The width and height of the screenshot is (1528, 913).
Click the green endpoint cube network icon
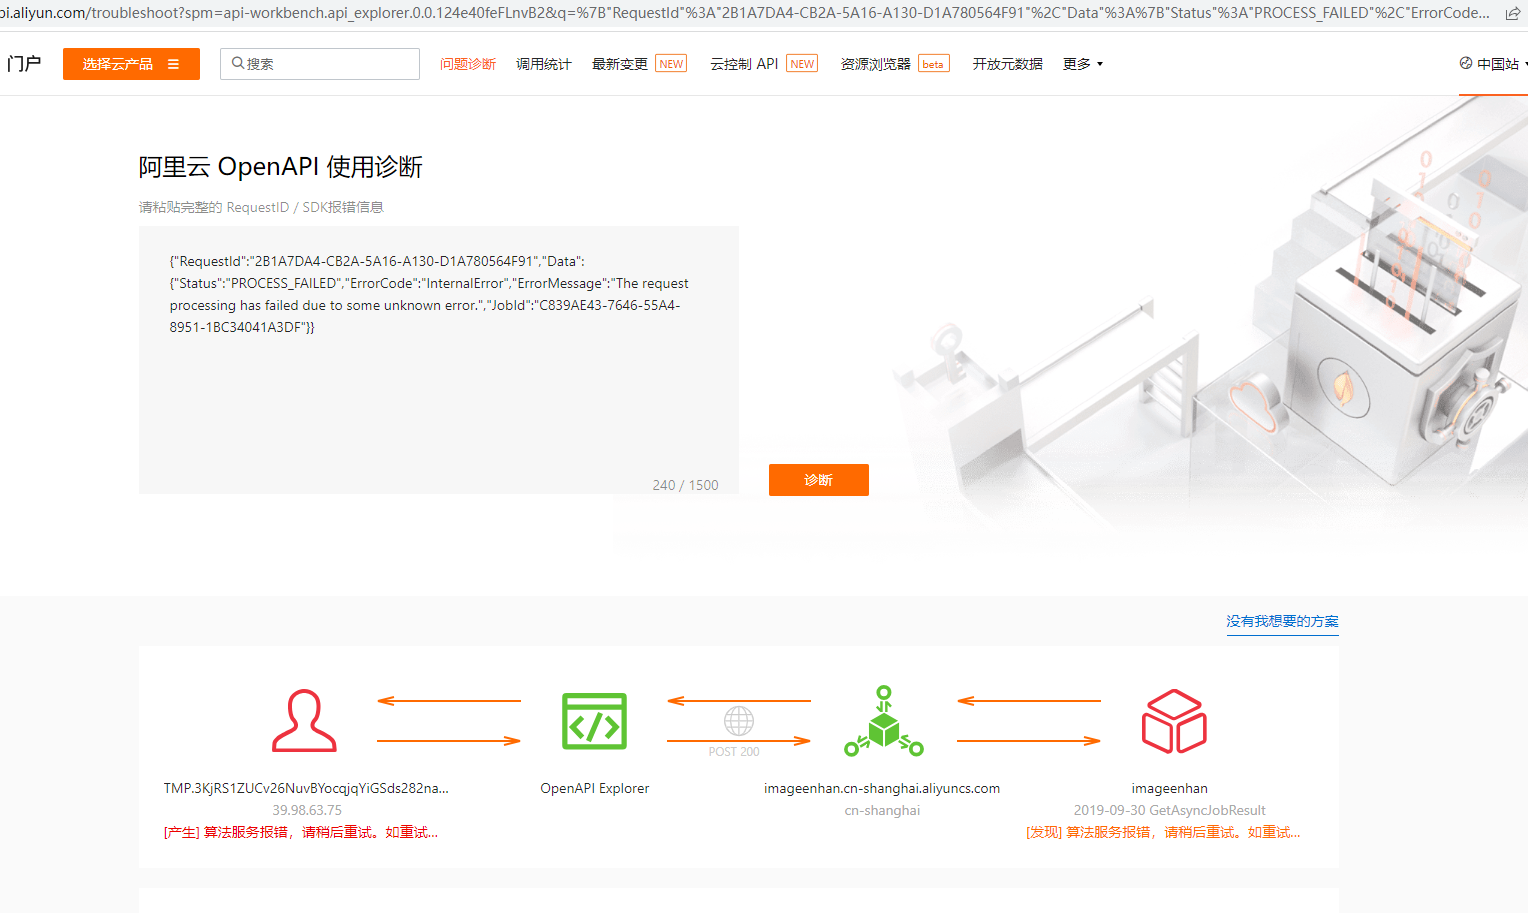883,720
